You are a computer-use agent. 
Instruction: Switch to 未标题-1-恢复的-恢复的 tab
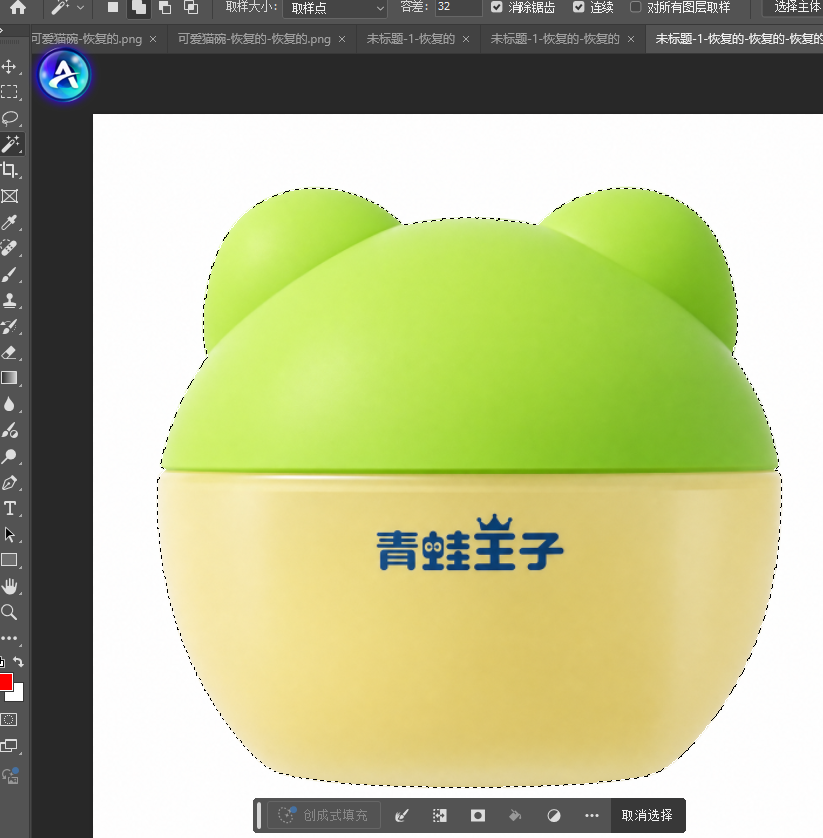555,39
